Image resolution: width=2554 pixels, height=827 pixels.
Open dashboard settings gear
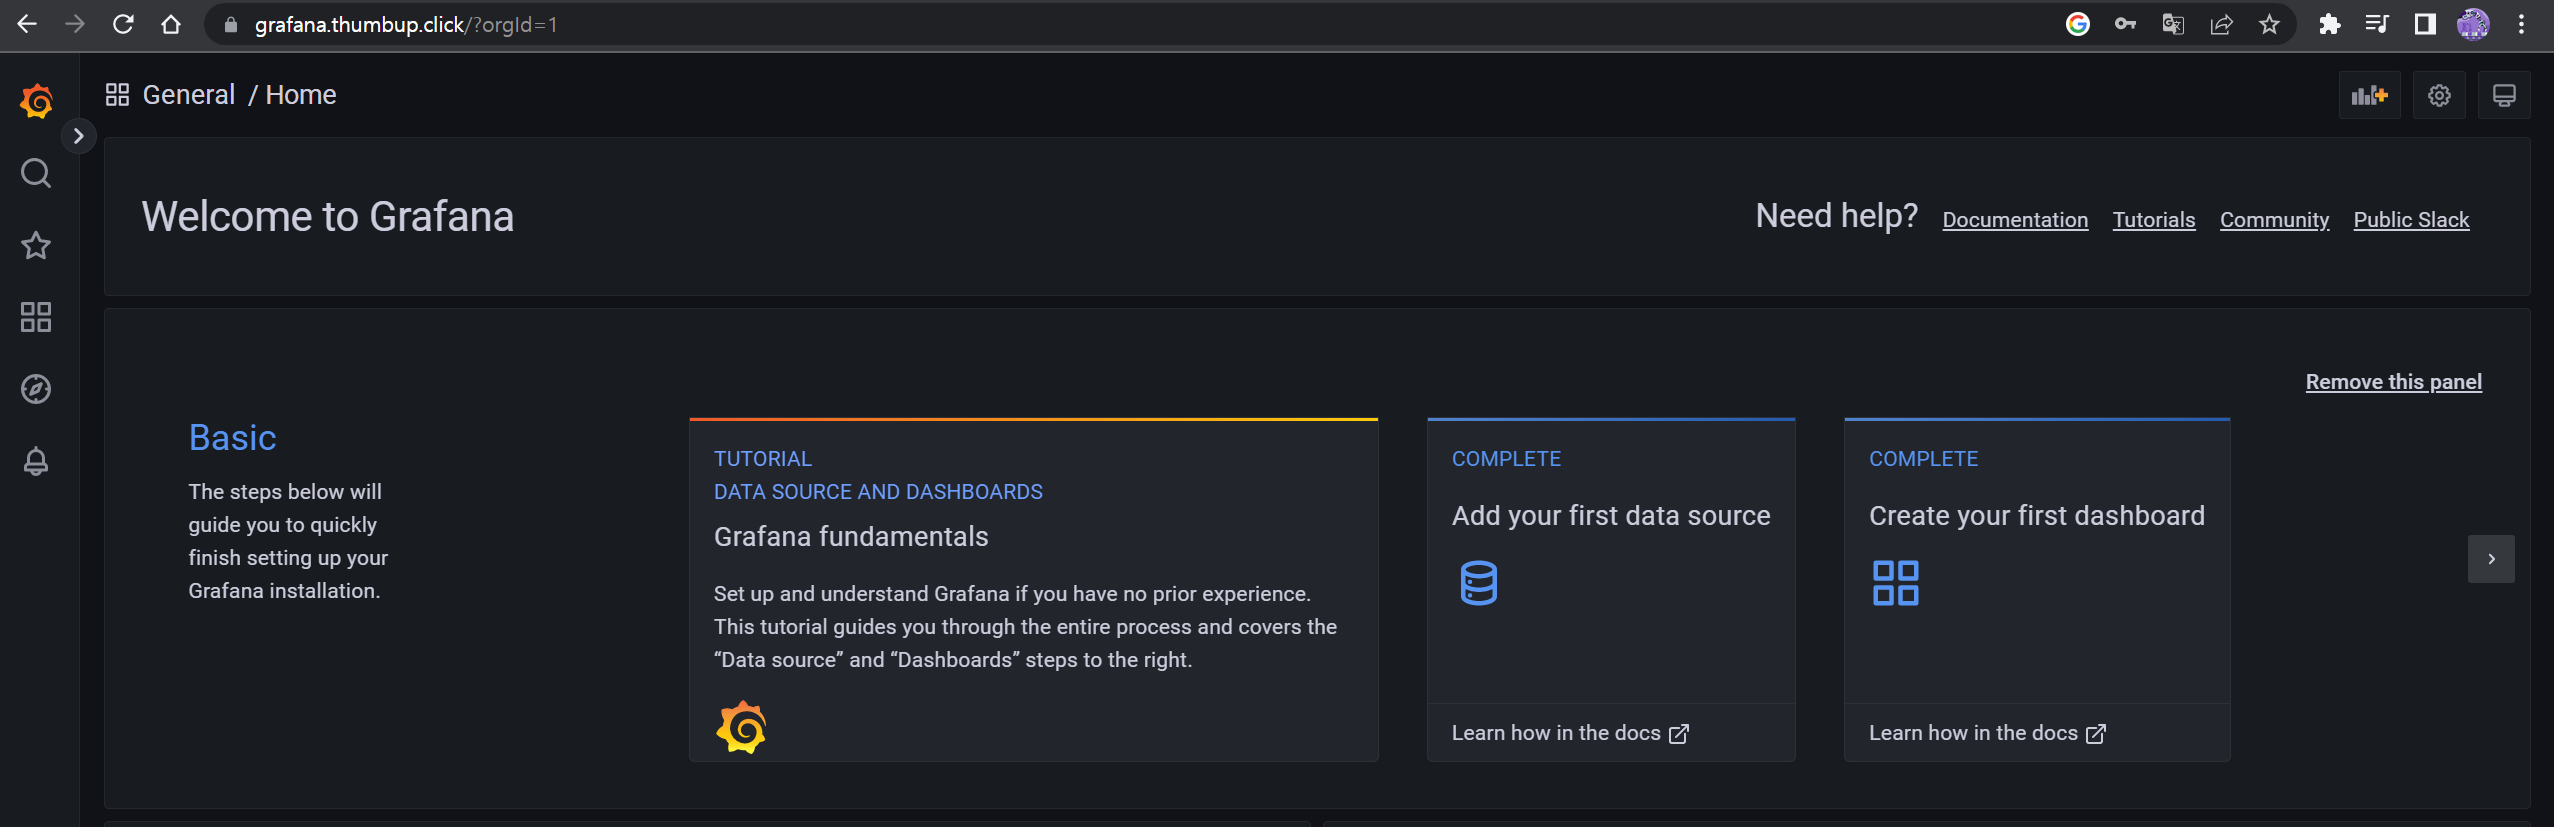point(2439,95)
